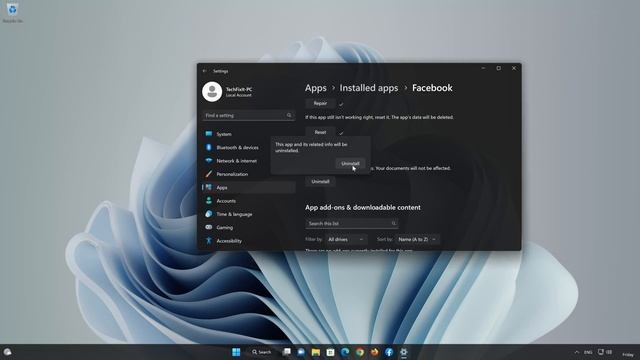Go to Apps in the breadcrumb
640x360 pixels.
(x=316, y=88)
